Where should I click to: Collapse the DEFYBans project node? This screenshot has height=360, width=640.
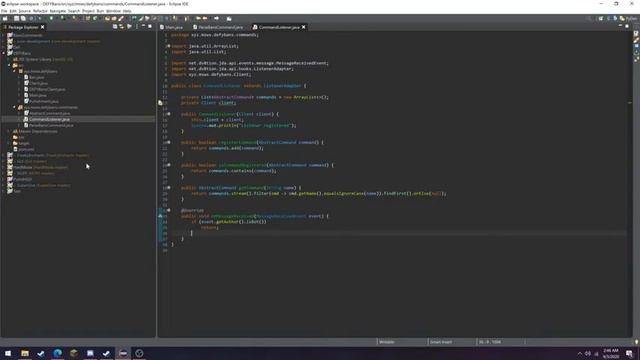4,53
